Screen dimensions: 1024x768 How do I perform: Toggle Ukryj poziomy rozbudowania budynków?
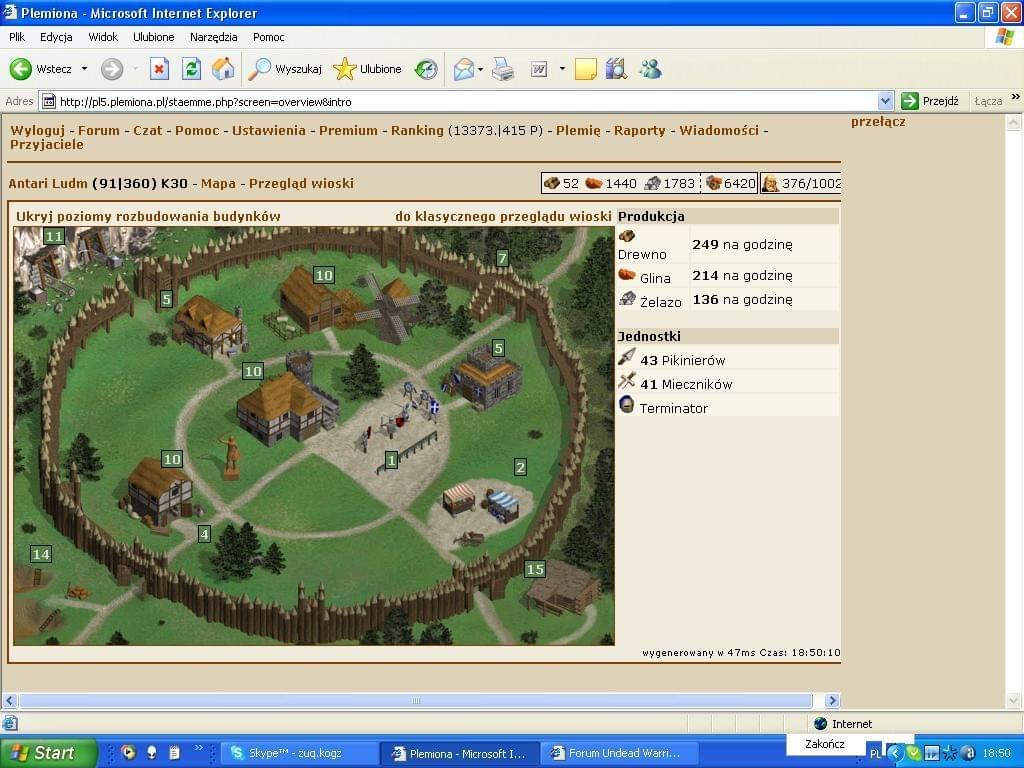(x=148, y=216)
